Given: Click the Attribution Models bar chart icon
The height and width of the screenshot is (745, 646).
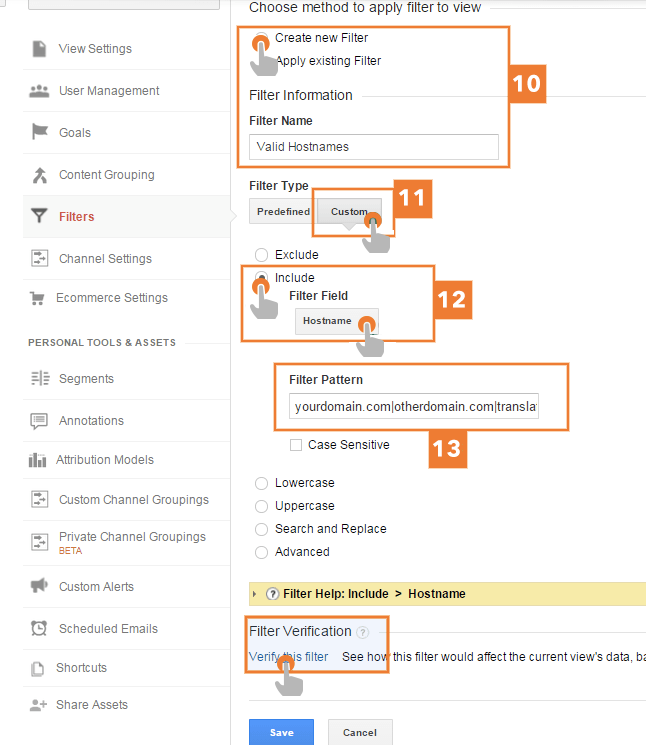Looking at the screenshot, I should 39,460.
